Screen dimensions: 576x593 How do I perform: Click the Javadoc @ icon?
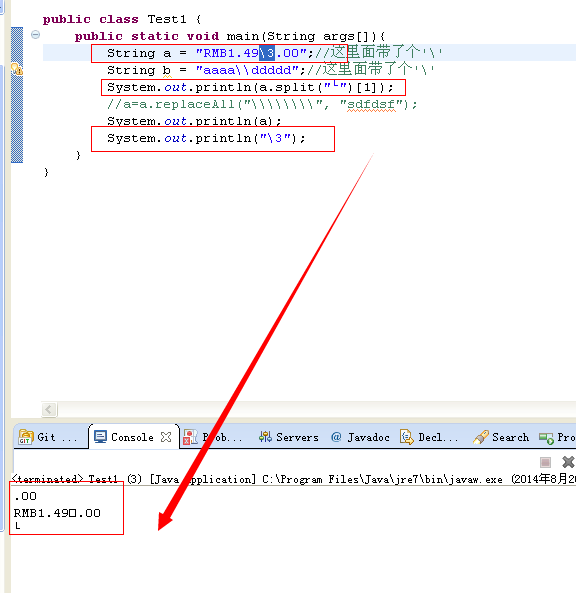tap(336, 437)
